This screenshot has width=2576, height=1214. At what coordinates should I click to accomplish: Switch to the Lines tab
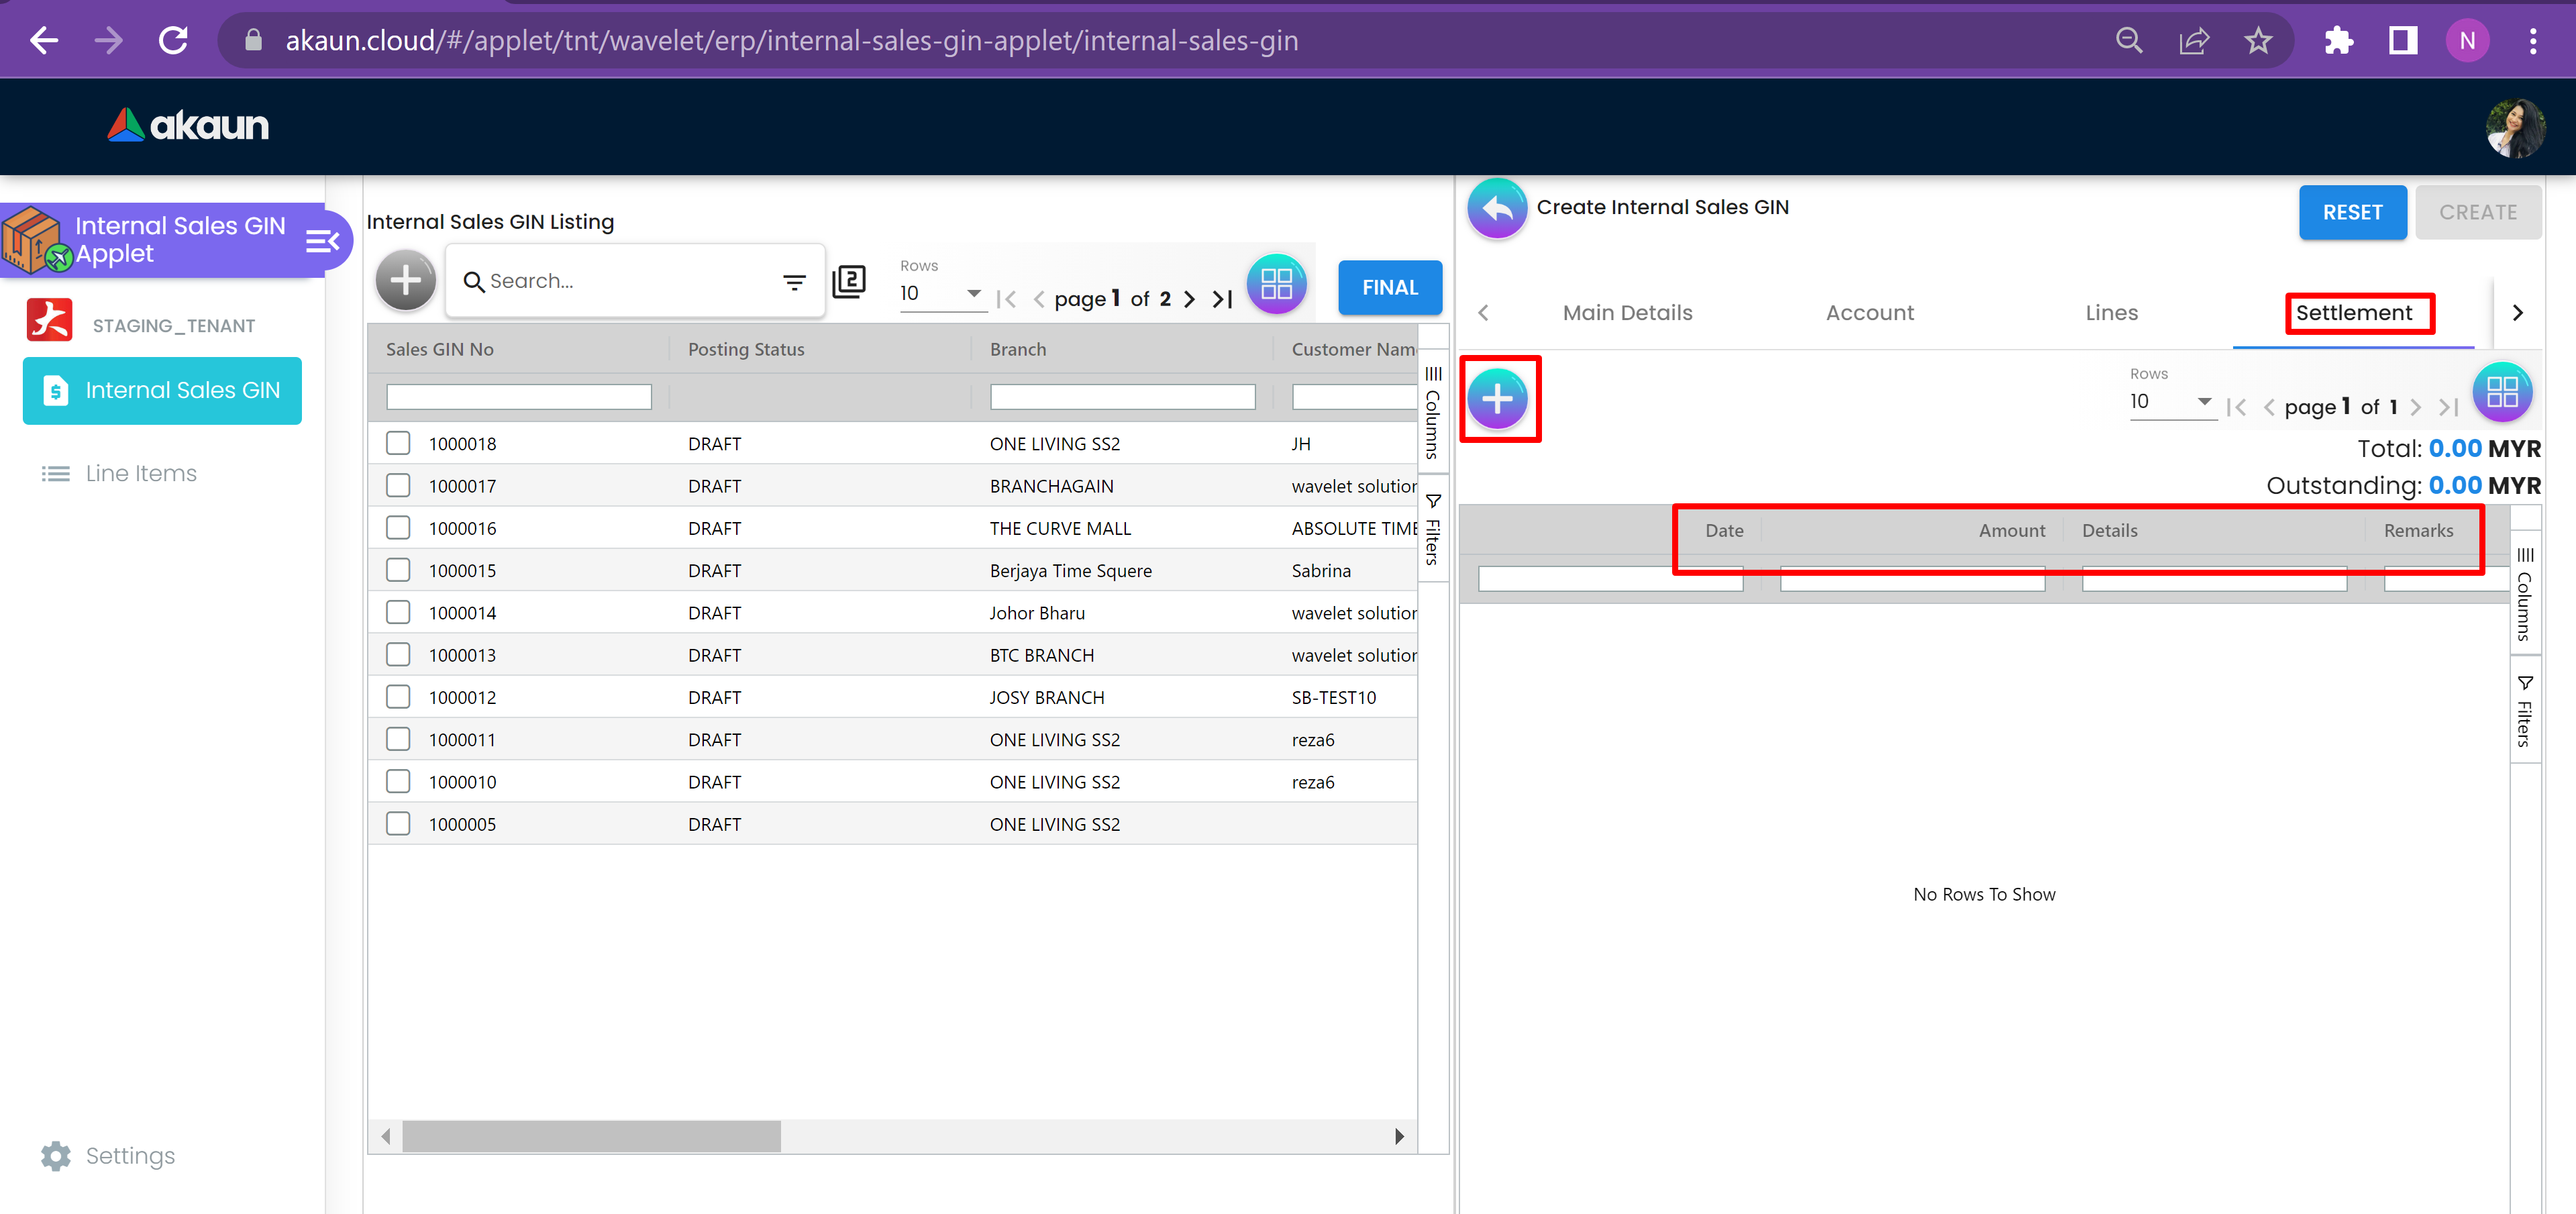point(2111,313)
